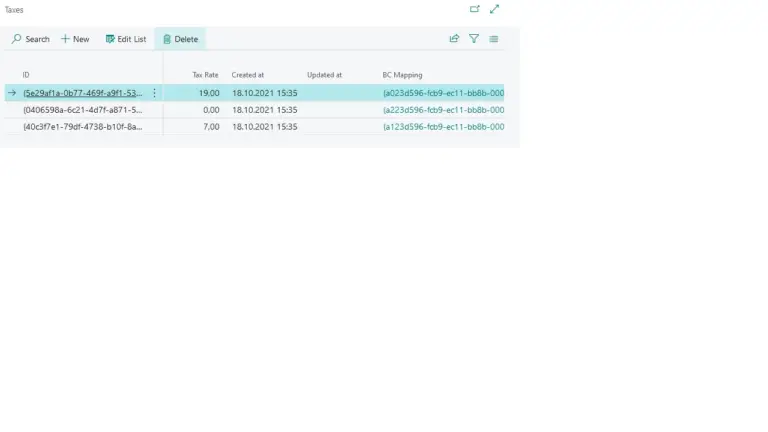Open row menu for 5e29af1a entry
This screenshot has width=768, height=432.
pos(154,93)
